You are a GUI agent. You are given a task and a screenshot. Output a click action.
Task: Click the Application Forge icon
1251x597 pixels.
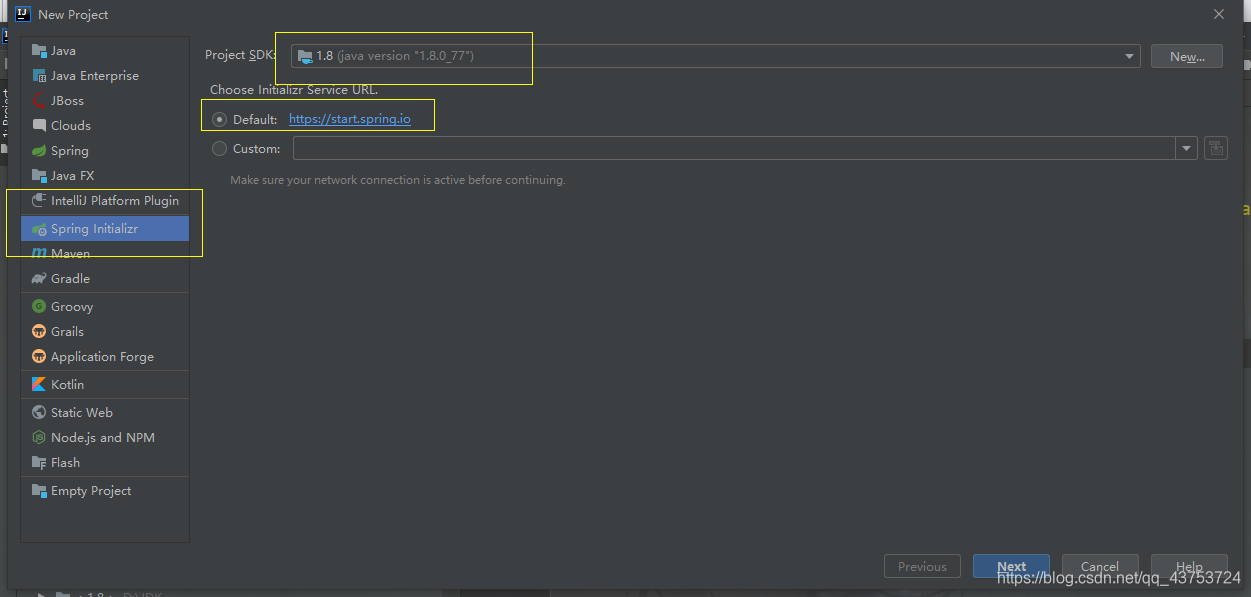[39, 357]
